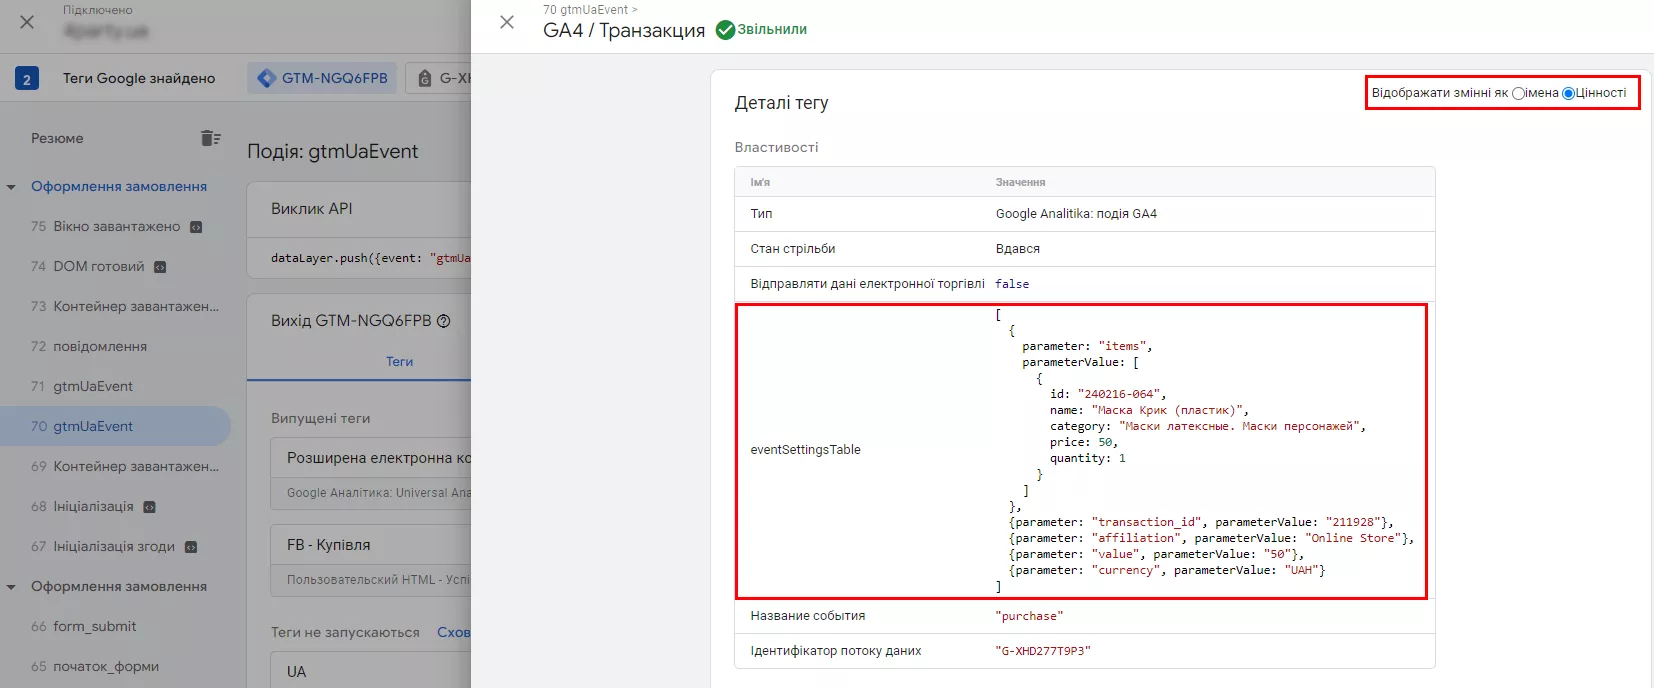The height and width of the screenshot is (688, 1654).
Task: Click the transaction_id parameter line
Action: click(x=1201, y=522)
